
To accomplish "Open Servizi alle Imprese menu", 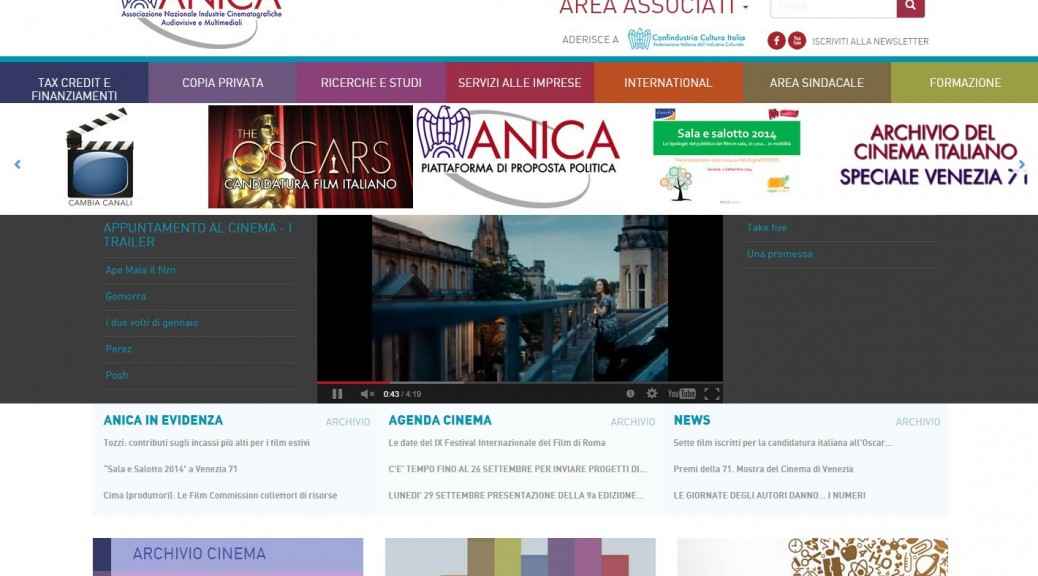I will pyautogui.click(x=519, y=83).
